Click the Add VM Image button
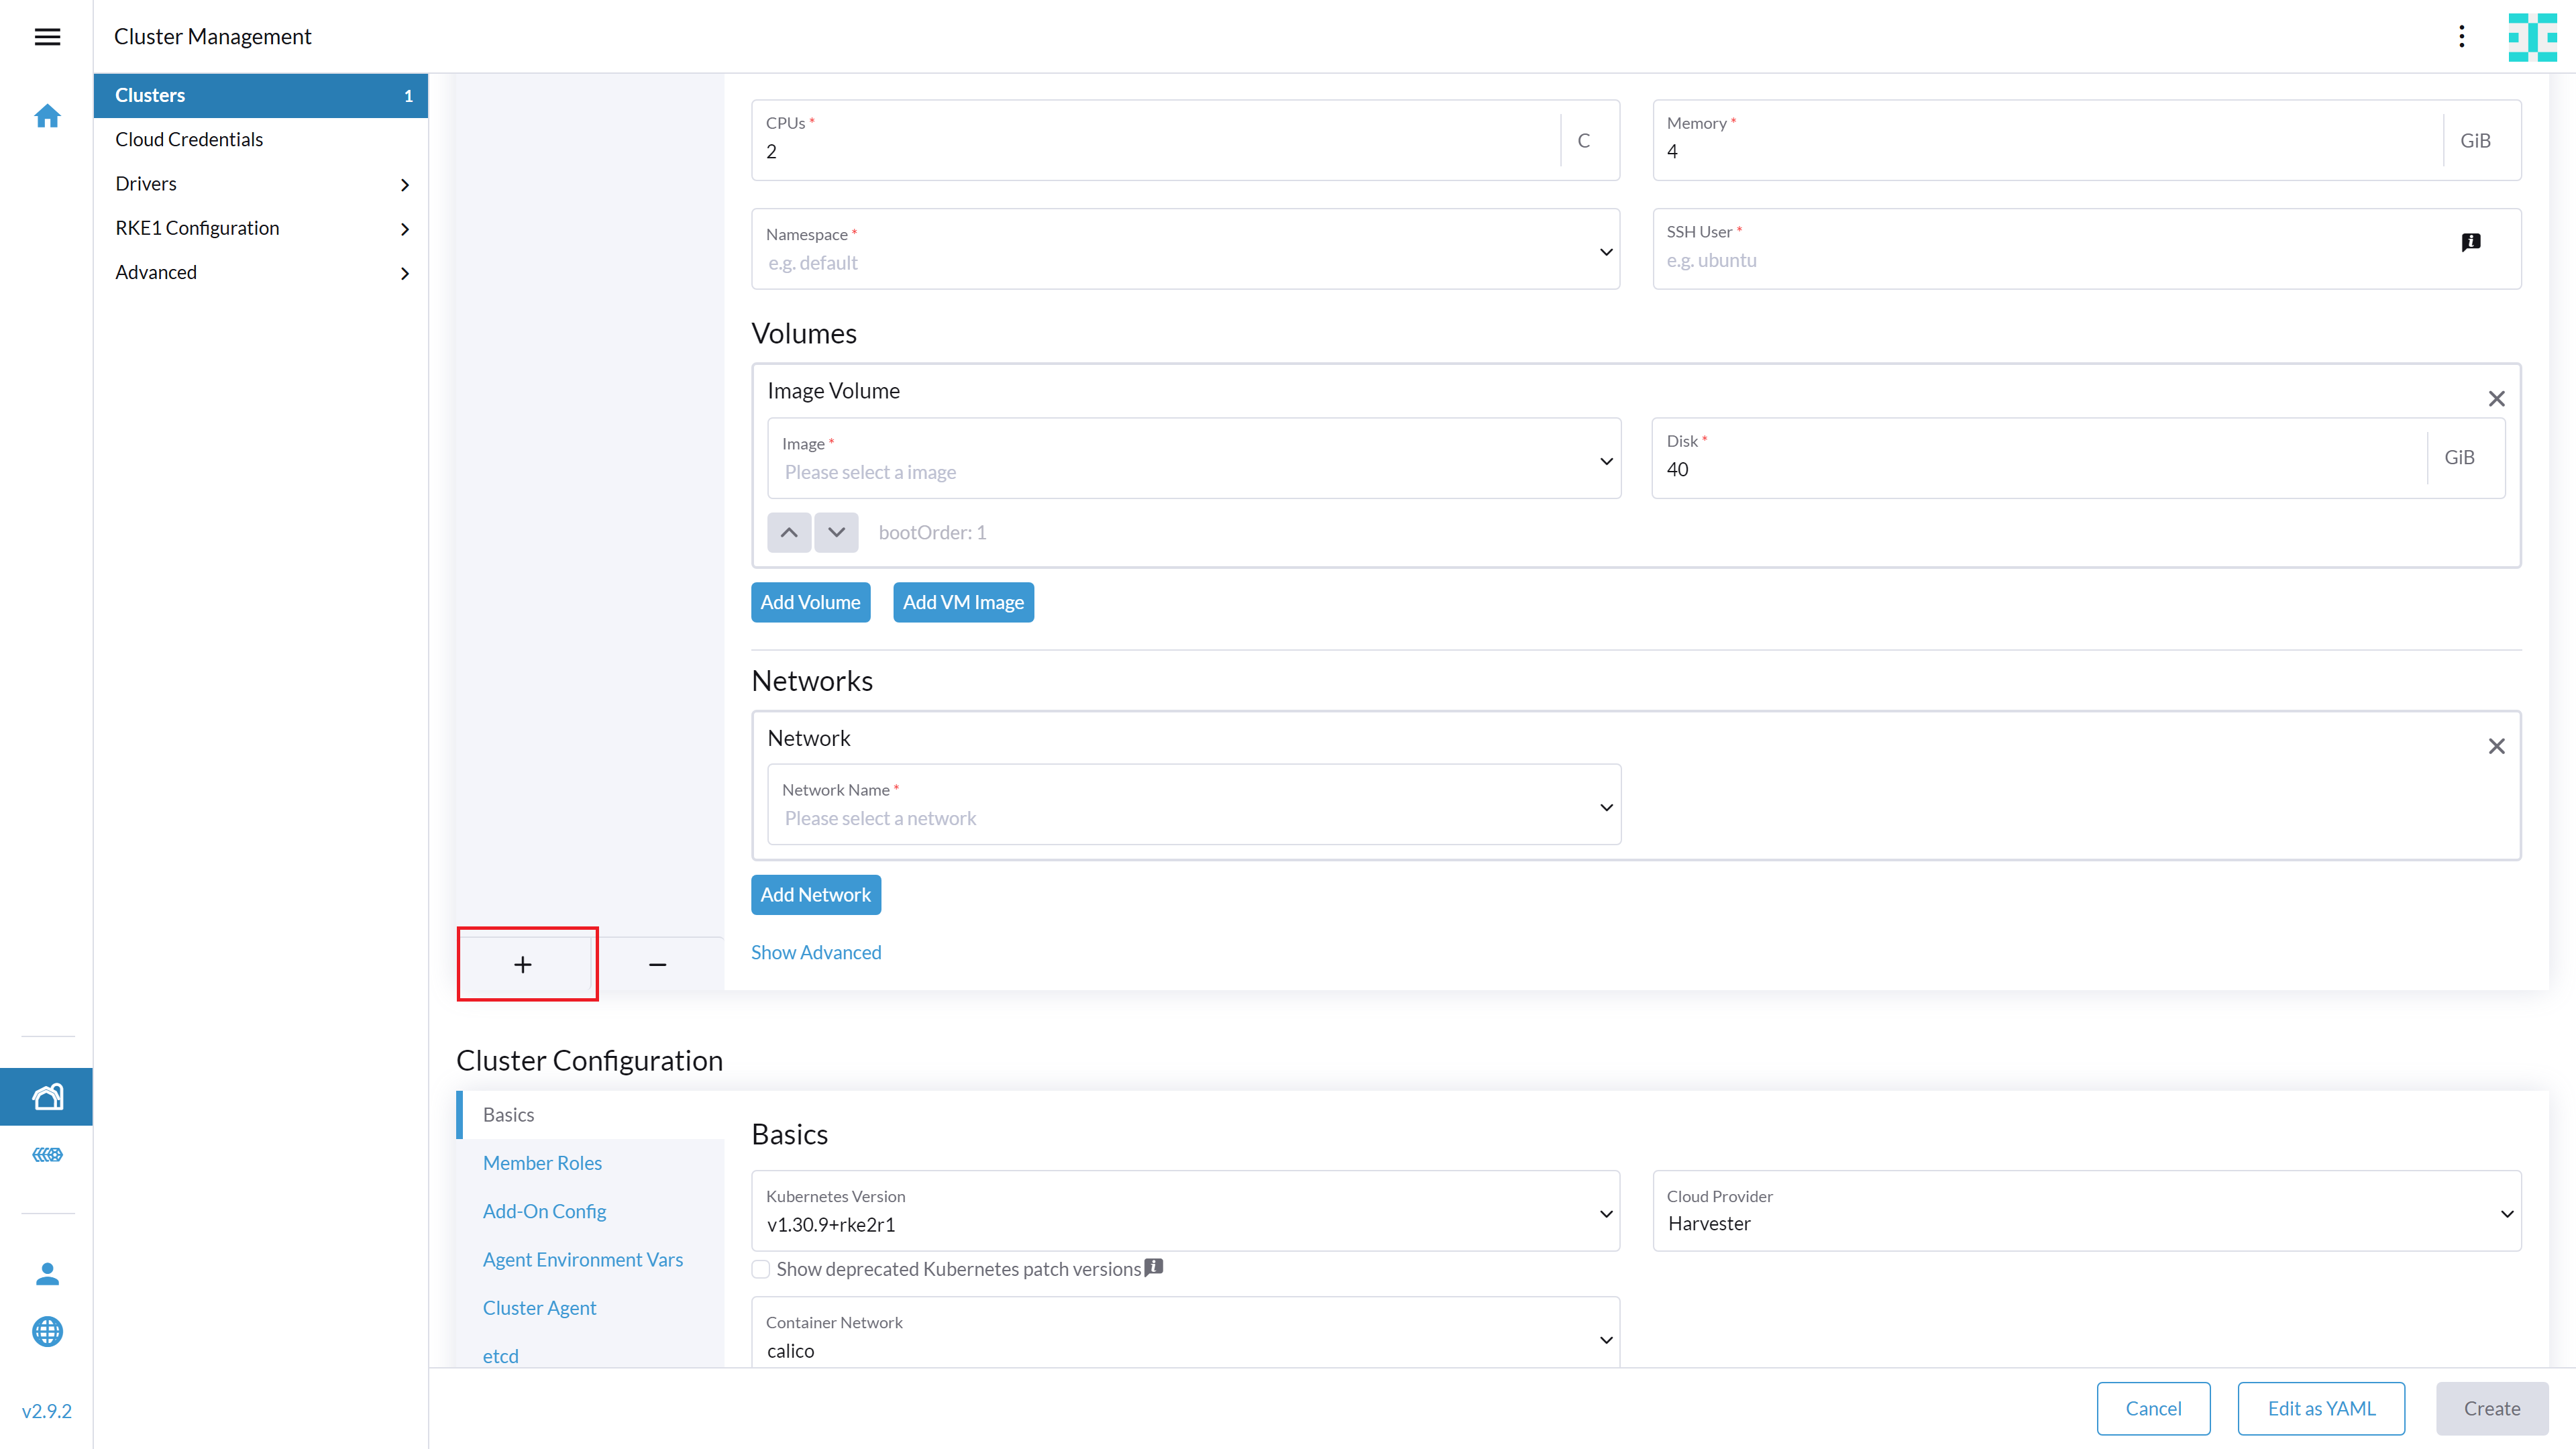Screen dimensions: 2576x1449 point(963,602)
